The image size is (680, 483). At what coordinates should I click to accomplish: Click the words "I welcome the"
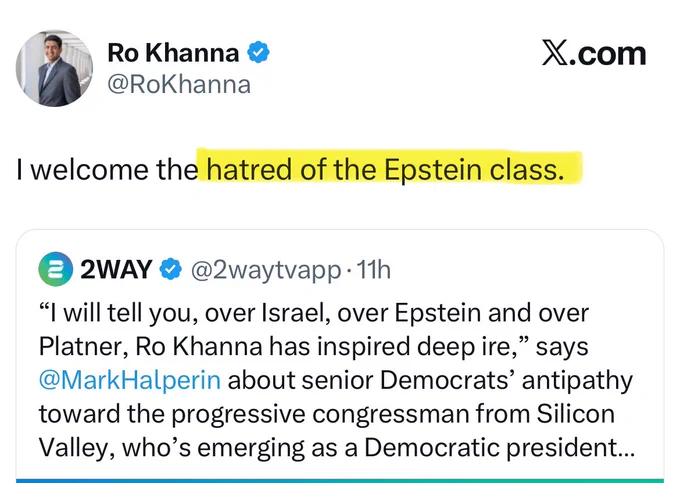pyautogui.click(x=107, y=169)
